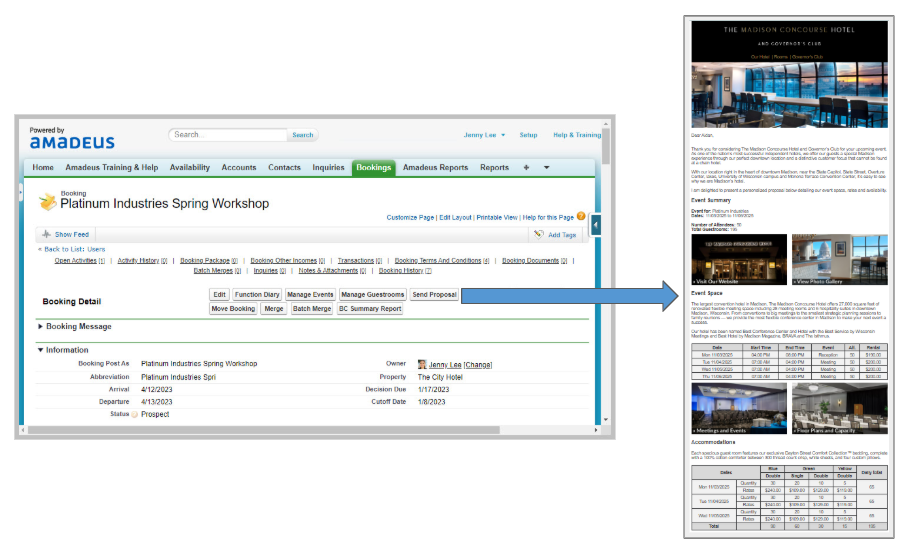This screenshot has height=552, width=913.
Task: Collapse the Information section
Action: (x=41, y=350)
